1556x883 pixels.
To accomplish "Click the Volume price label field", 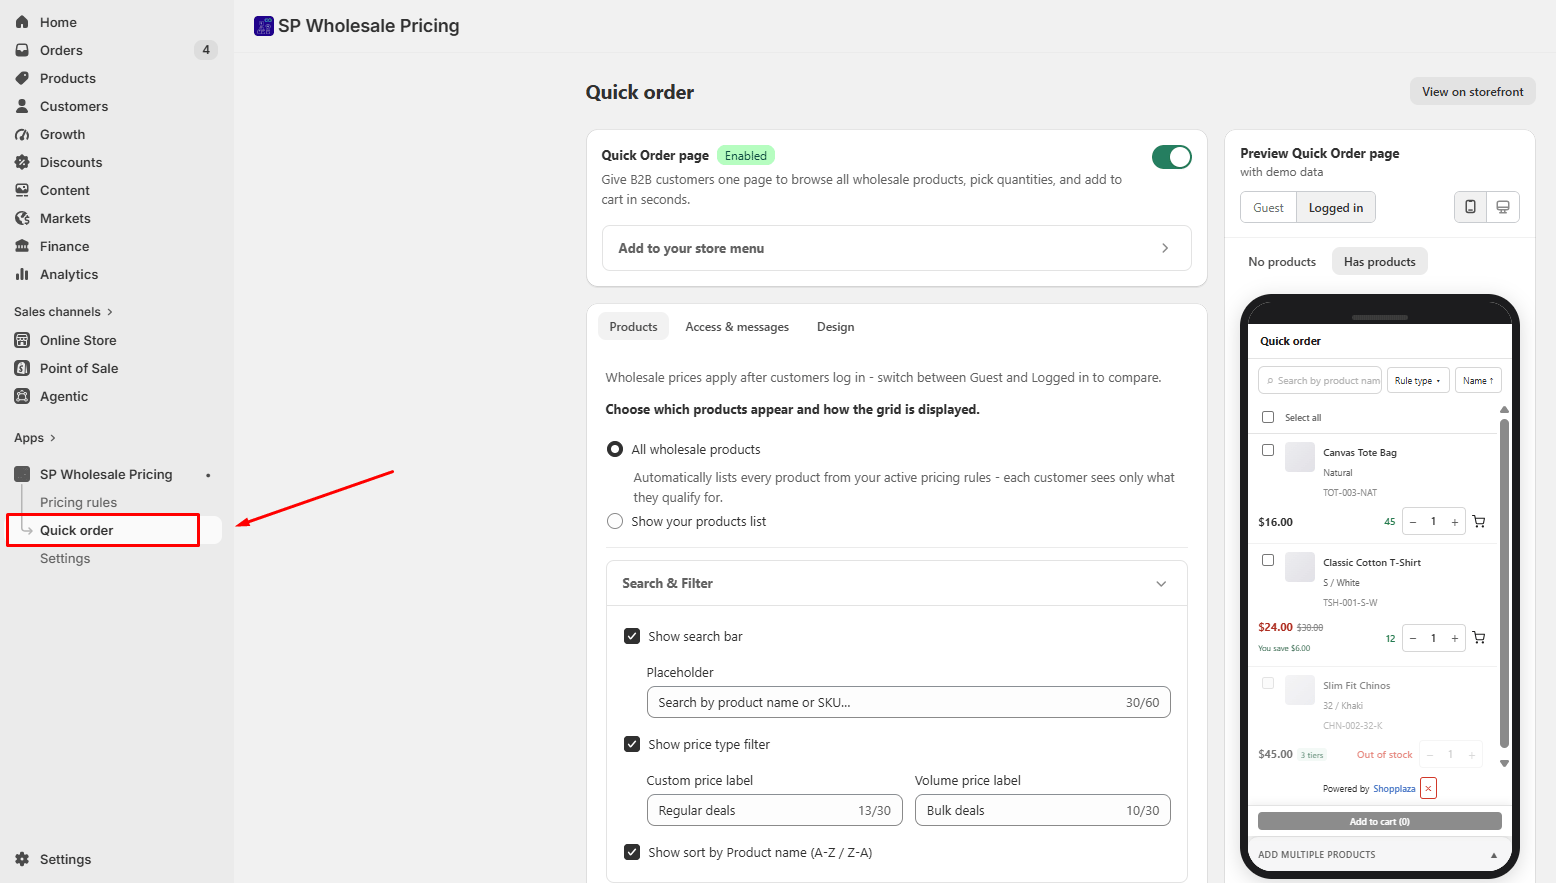I will pyautogui.click(x=1042, y=810).
